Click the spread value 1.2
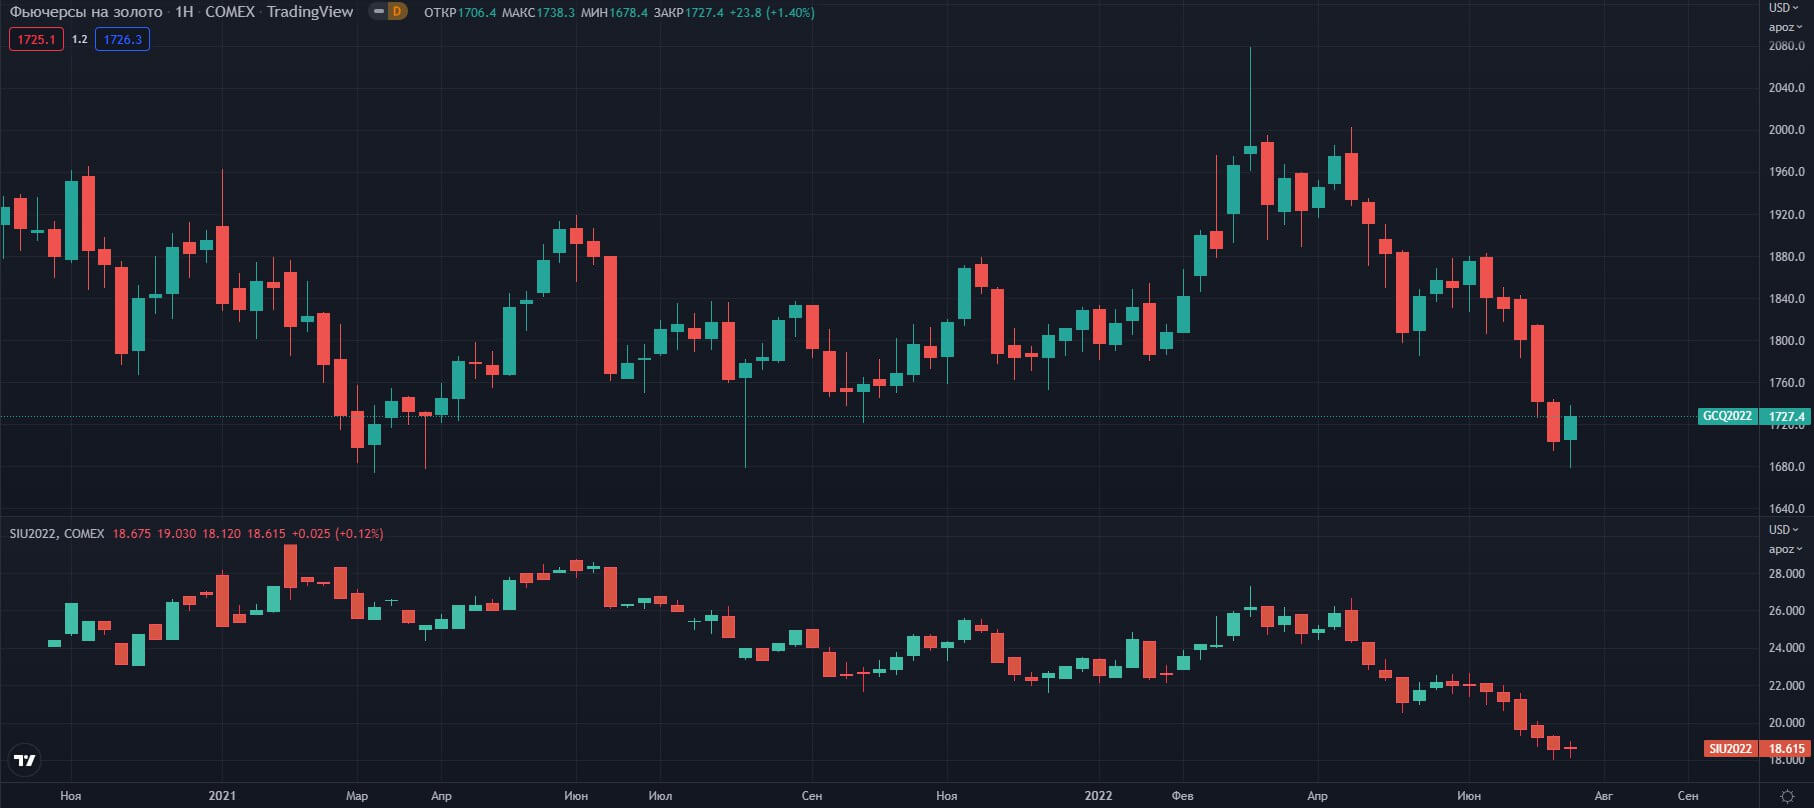Screen dimensions: 1814x808 click(x=80, y=39)
